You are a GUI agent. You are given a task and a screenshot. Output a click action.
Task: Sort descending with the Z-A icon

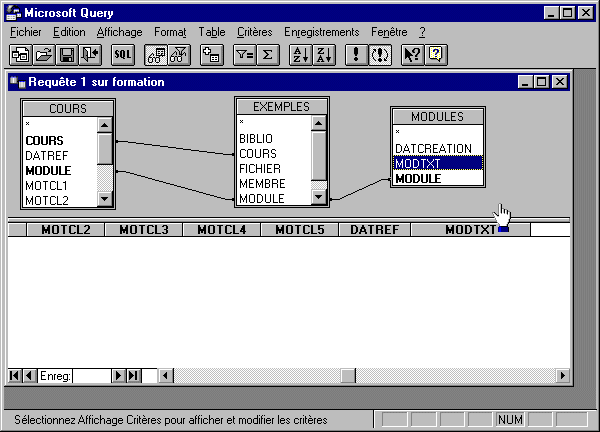[x=324, y=55]
